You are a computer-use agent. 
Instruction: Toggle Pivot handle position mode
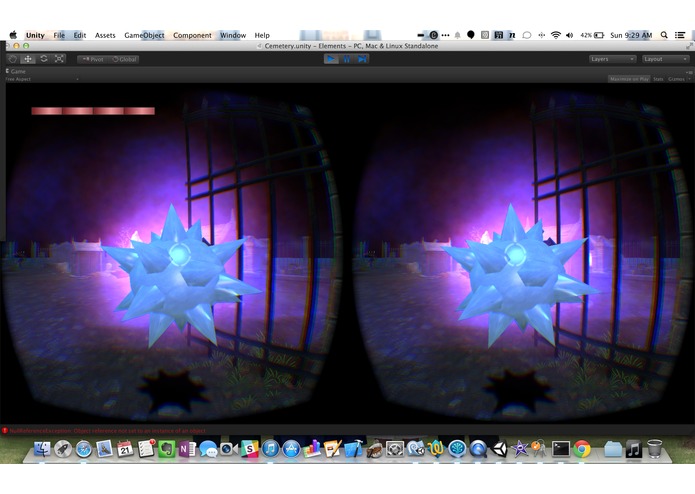click(x=92, y=59)
